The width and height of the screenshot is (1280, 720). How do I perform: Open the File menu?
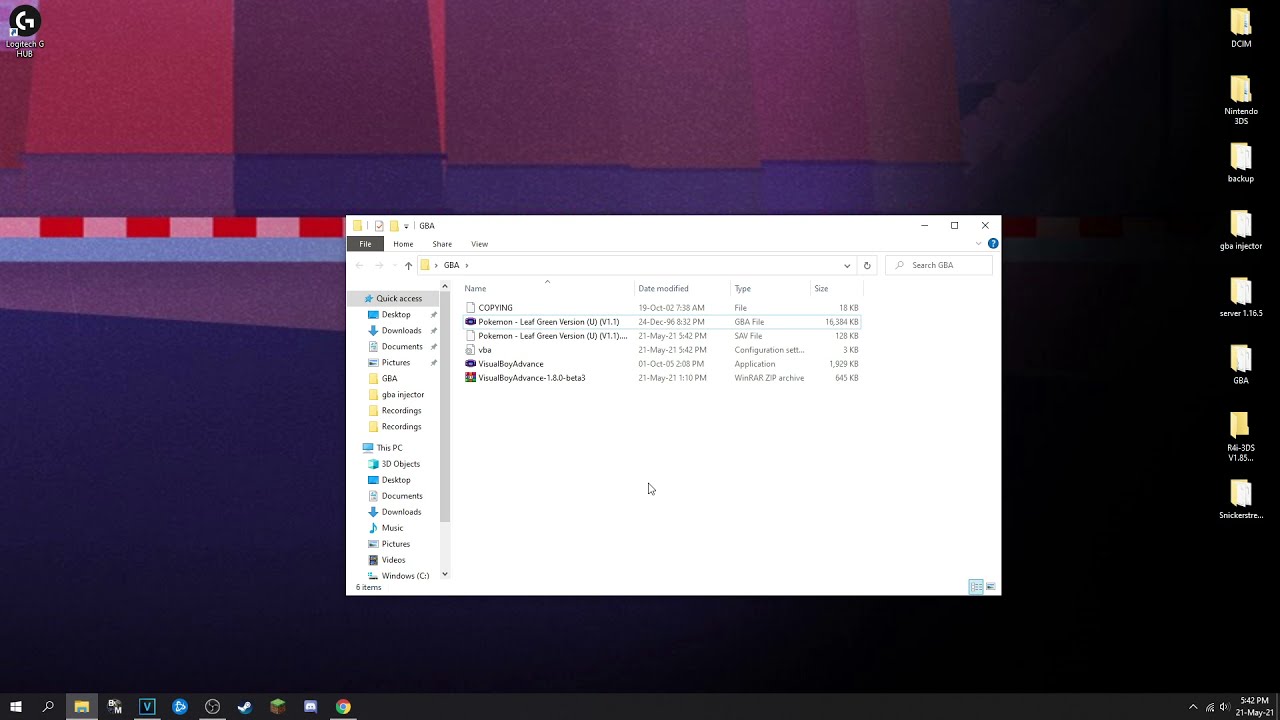click(x=365, y=244)
